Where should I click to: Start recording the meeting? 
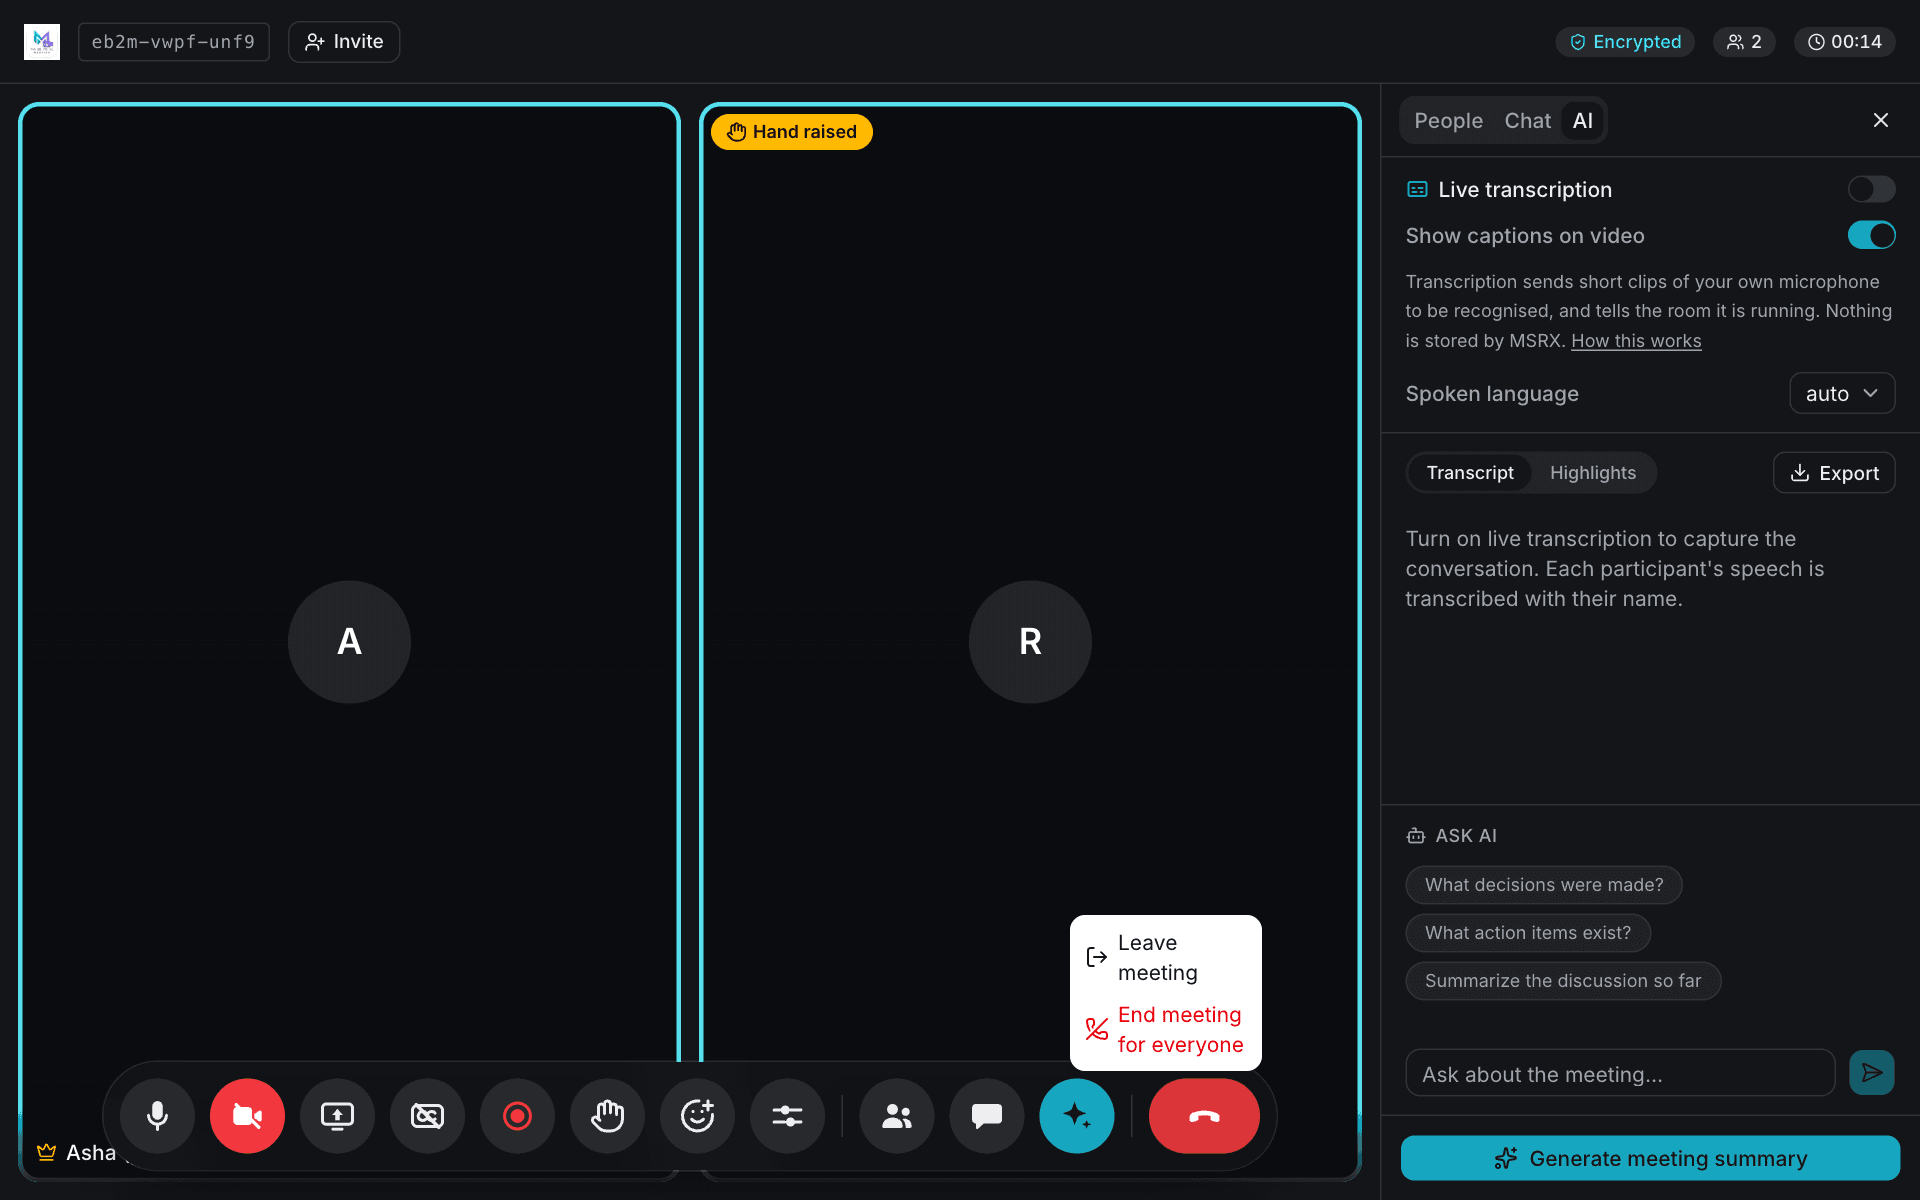[x=517, y=1116]
